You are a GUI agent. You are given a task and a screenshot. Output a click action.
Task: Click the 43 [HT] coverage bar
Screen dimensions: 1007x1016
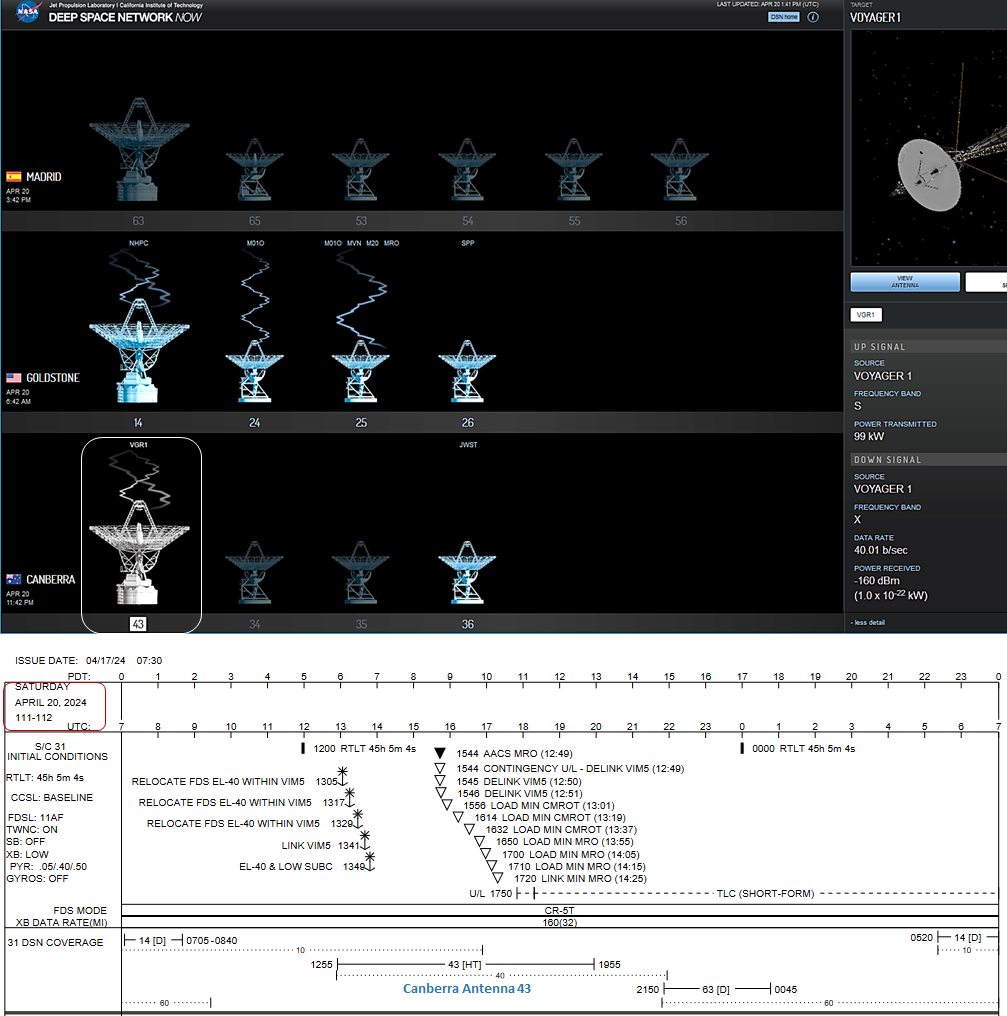click(x=466, y=964)
